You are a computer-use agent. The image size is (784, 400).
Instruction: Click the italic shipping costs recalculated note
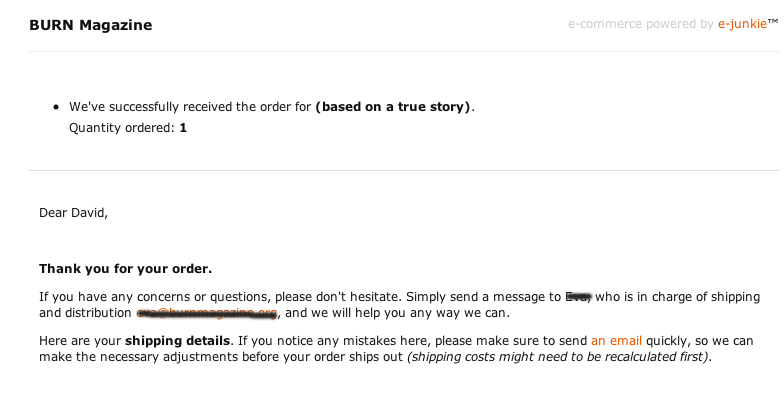click(559, 357)
